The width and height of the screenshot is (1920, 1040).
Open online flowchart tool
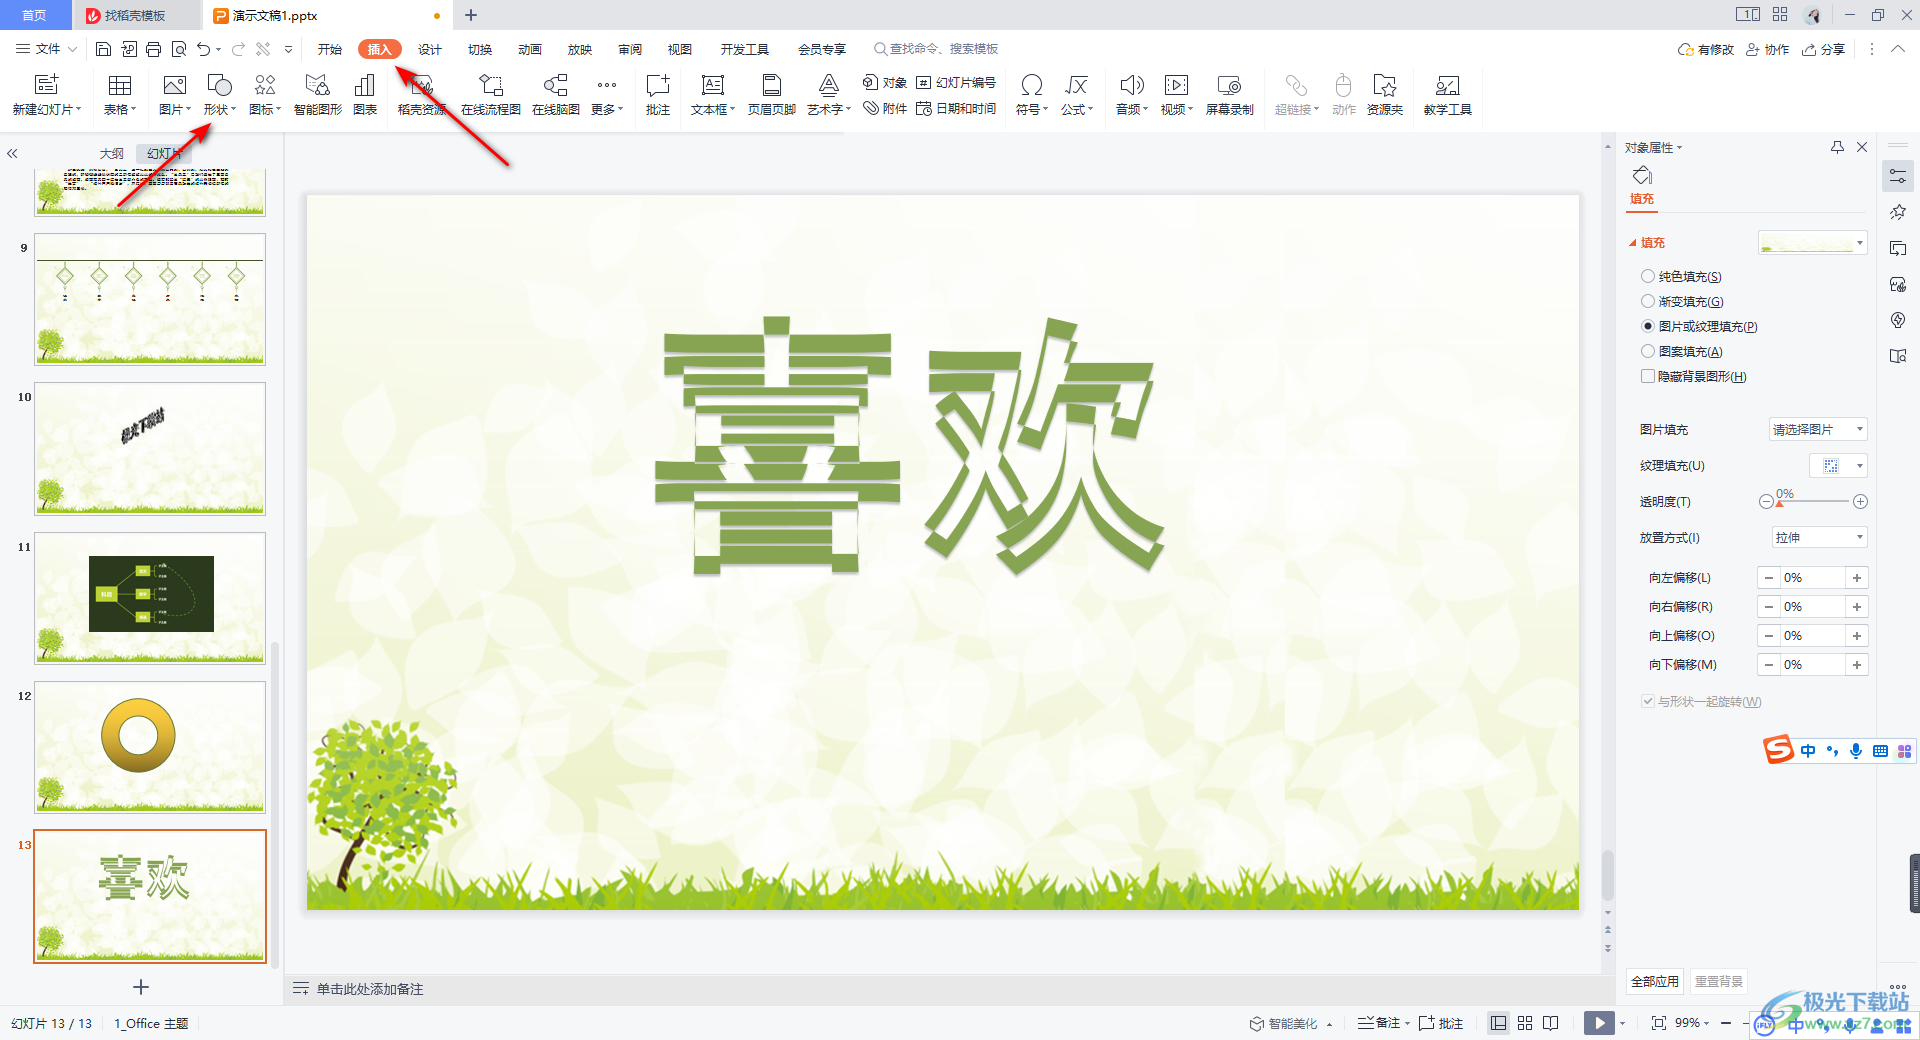click(x=490, y=95)
